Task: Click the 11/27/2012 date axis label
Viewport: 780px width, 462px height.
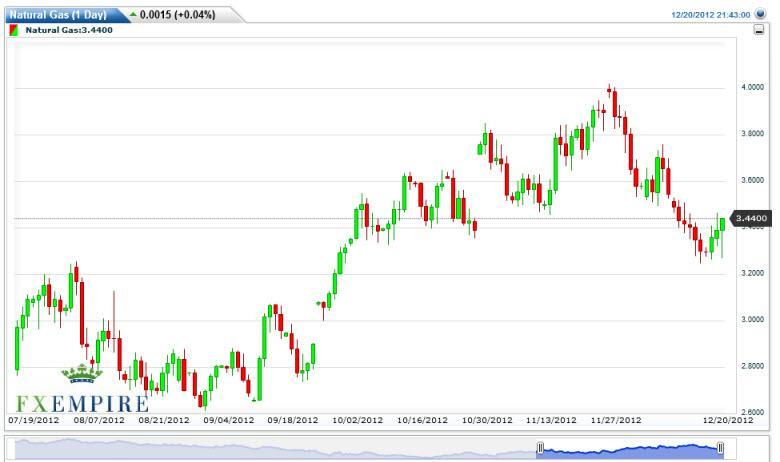Action: (615, 421)
